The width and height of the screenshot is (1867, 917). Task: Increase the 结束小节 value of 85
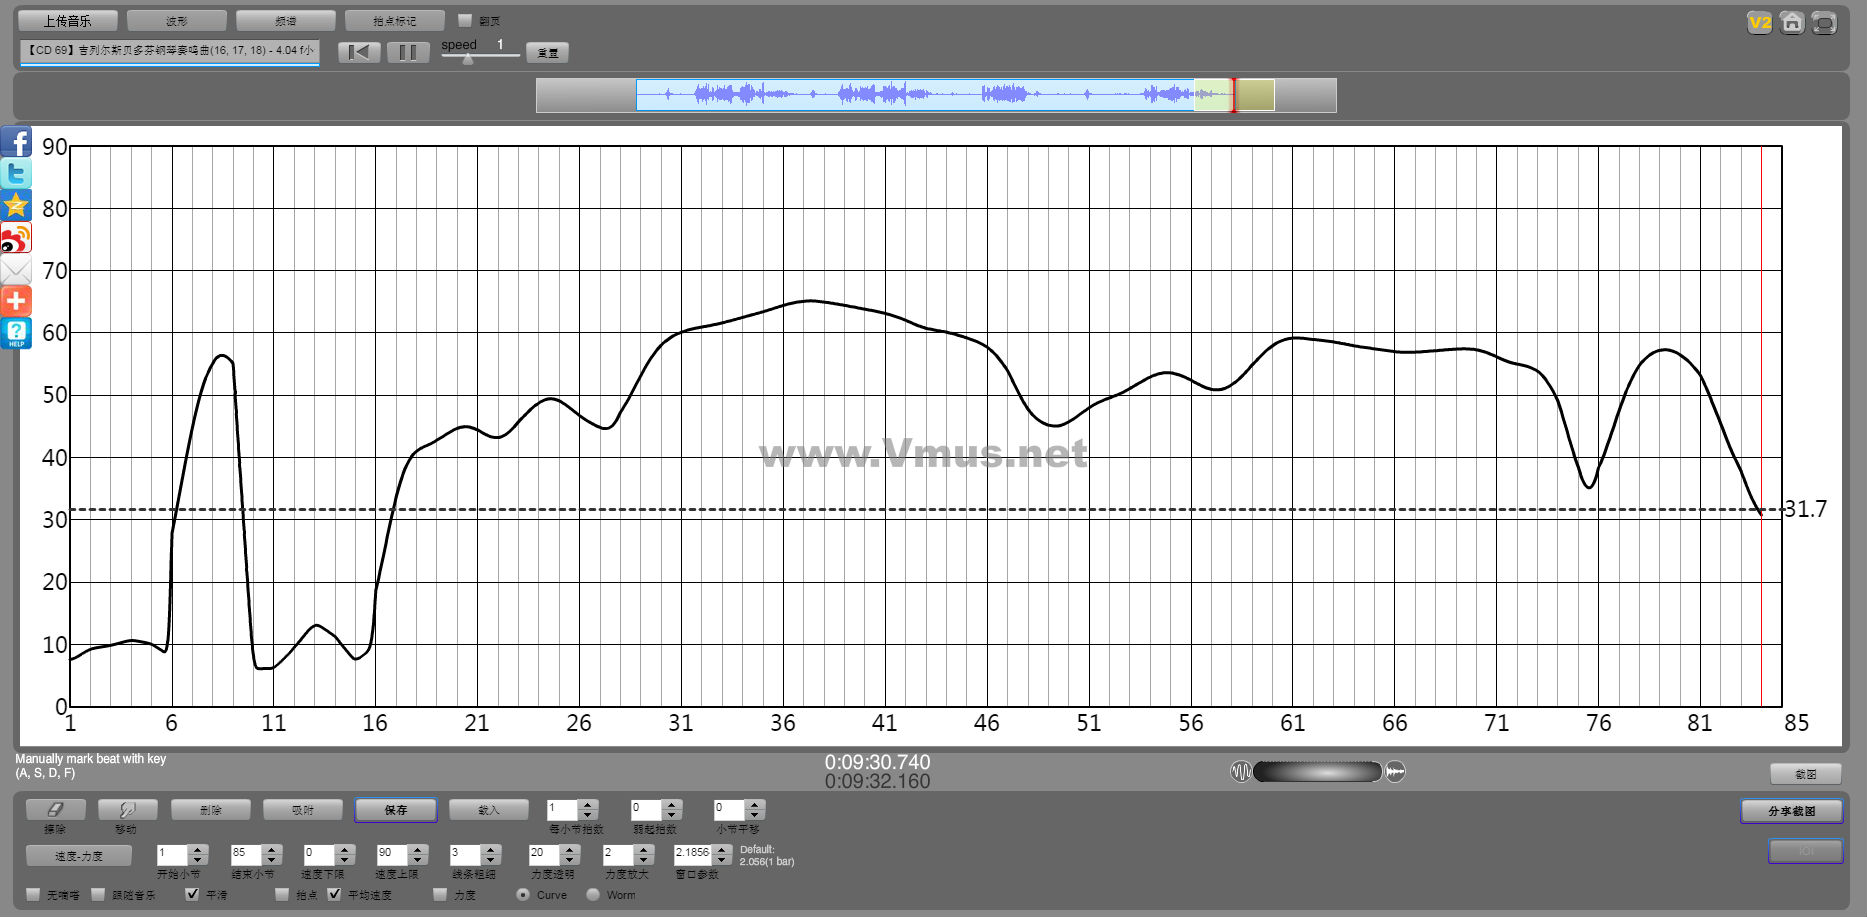272,849
